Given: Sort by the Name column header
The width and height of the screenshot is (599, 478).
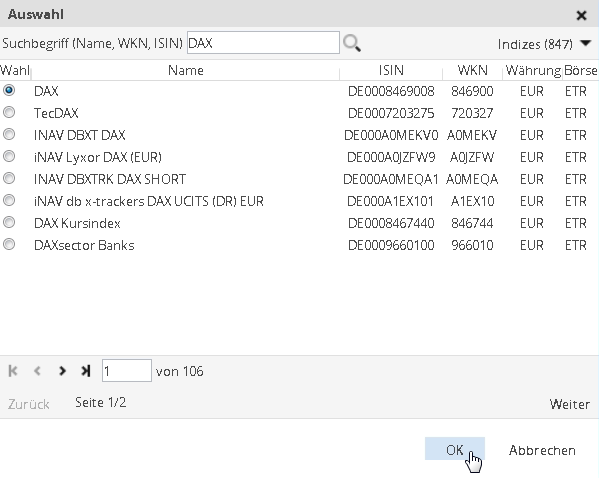Looking at the screenshot, I should tap(186, 70).
